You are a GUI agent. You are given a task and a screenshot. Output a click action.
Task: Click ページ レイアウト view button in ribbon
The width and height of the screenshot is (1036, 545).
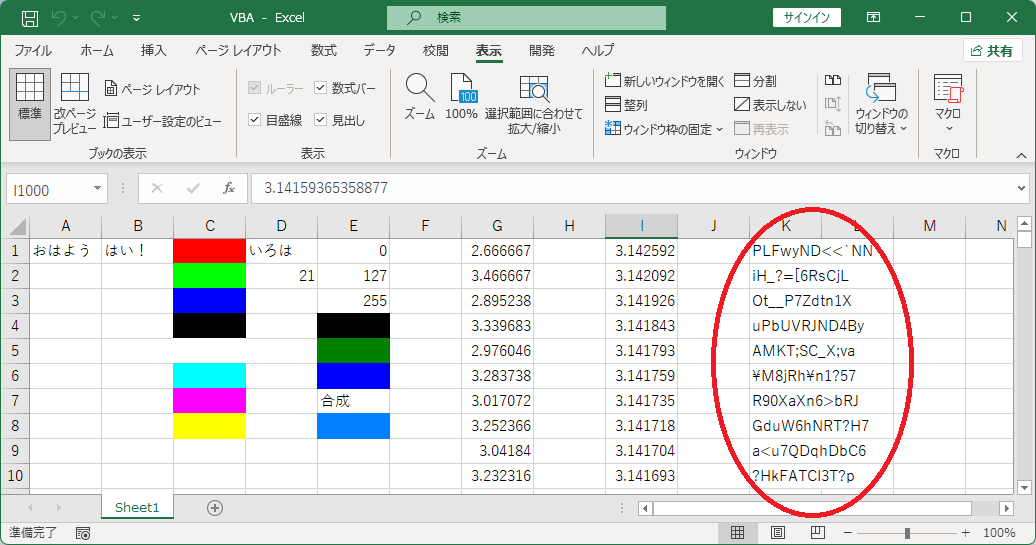pyautogui.click(x=153, y=89)
